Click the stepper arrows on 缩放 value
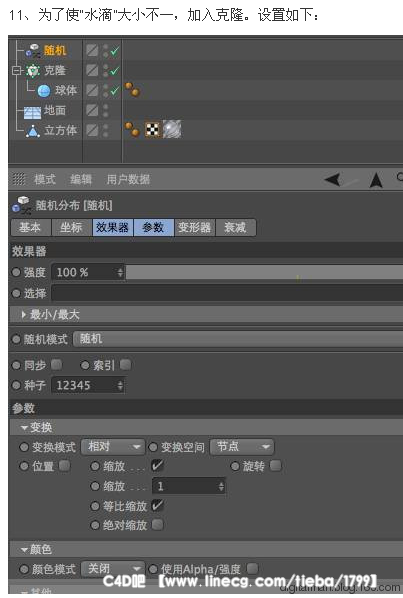Image resolution: width=403 pixels, height=598 pixels. 221,486
